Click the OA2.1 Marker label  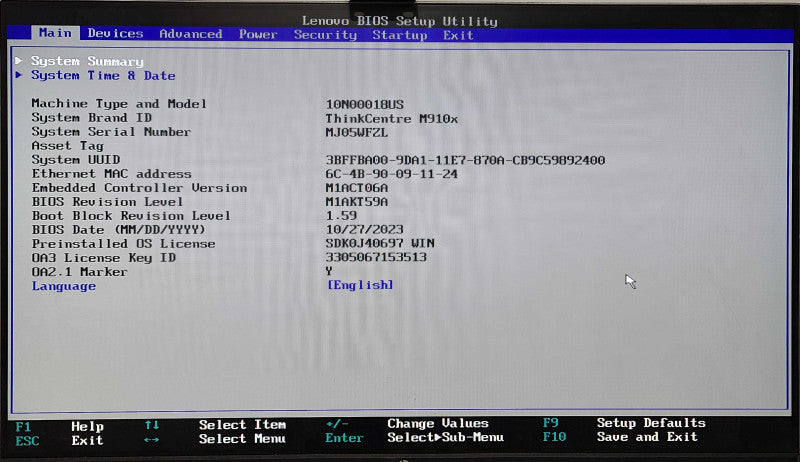coord(80,272)
